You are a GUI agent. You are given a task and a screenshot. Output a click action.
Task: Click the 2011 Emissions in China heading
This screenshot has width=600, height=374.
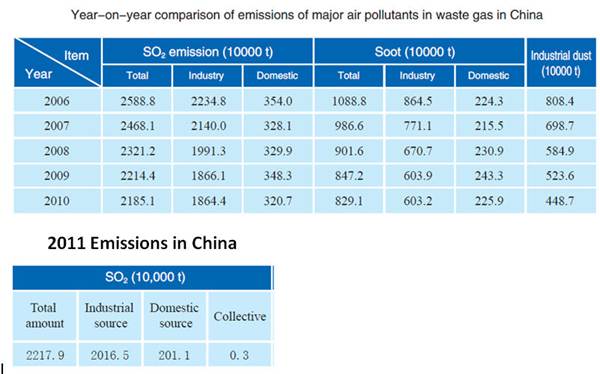click(x=142, y=243)
